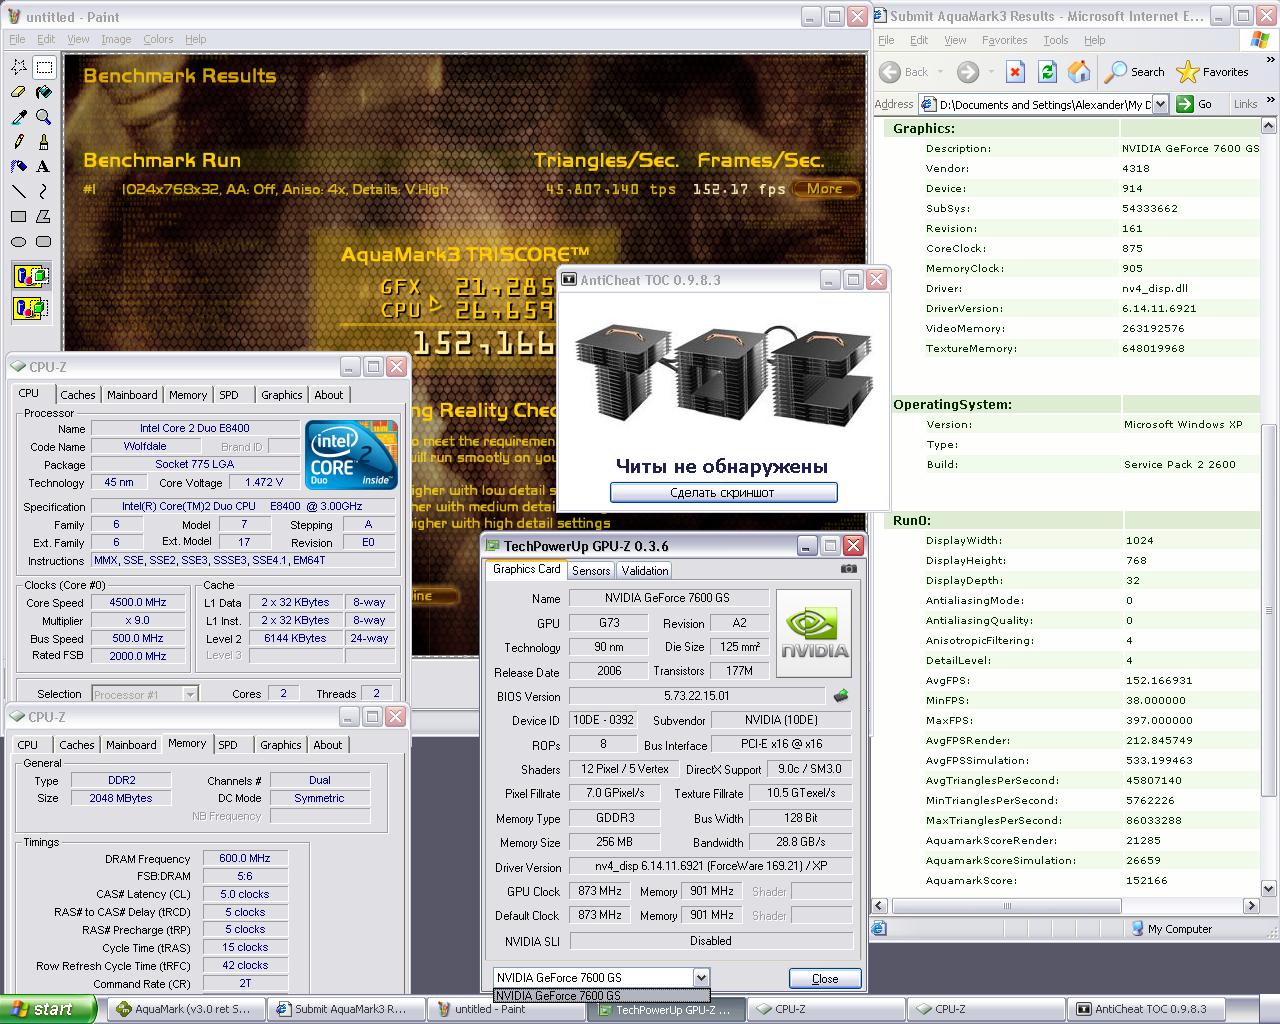
Task: Click the down arrow of IE vertical scrollbar
Action: [1269, 888]
